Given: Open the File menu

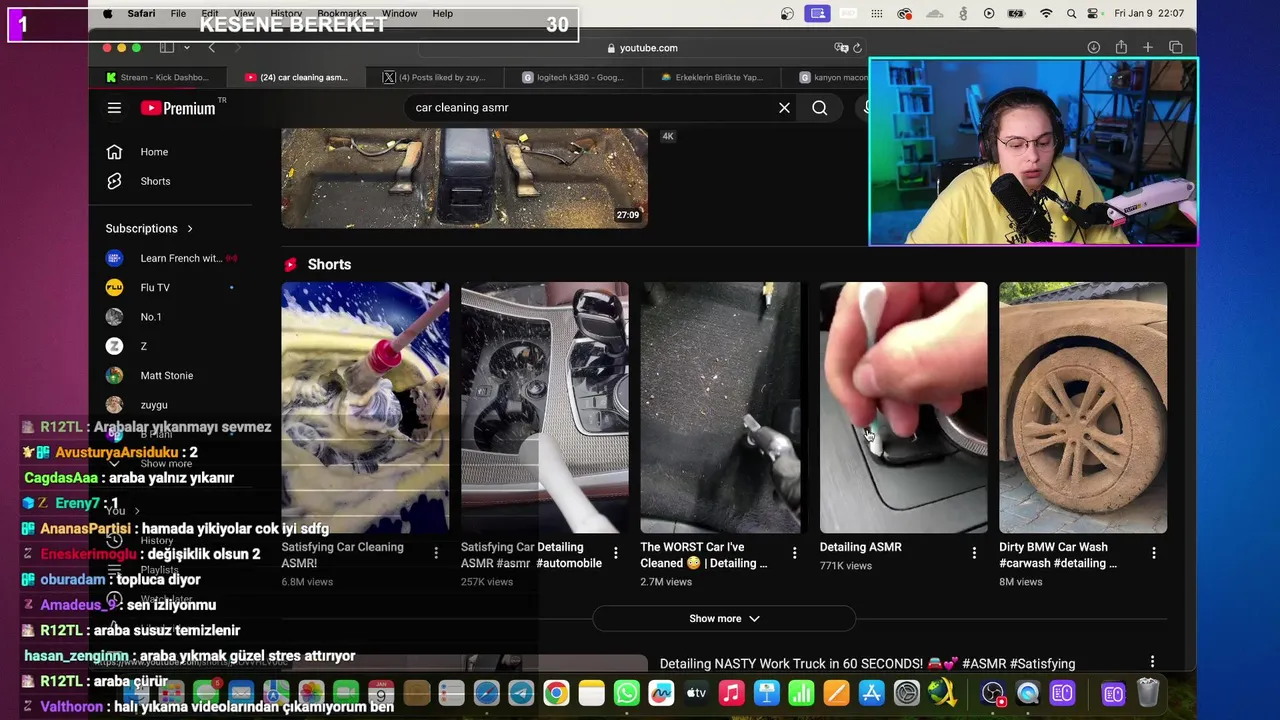Looking at the screenshot, I should [x=178, y=14].
